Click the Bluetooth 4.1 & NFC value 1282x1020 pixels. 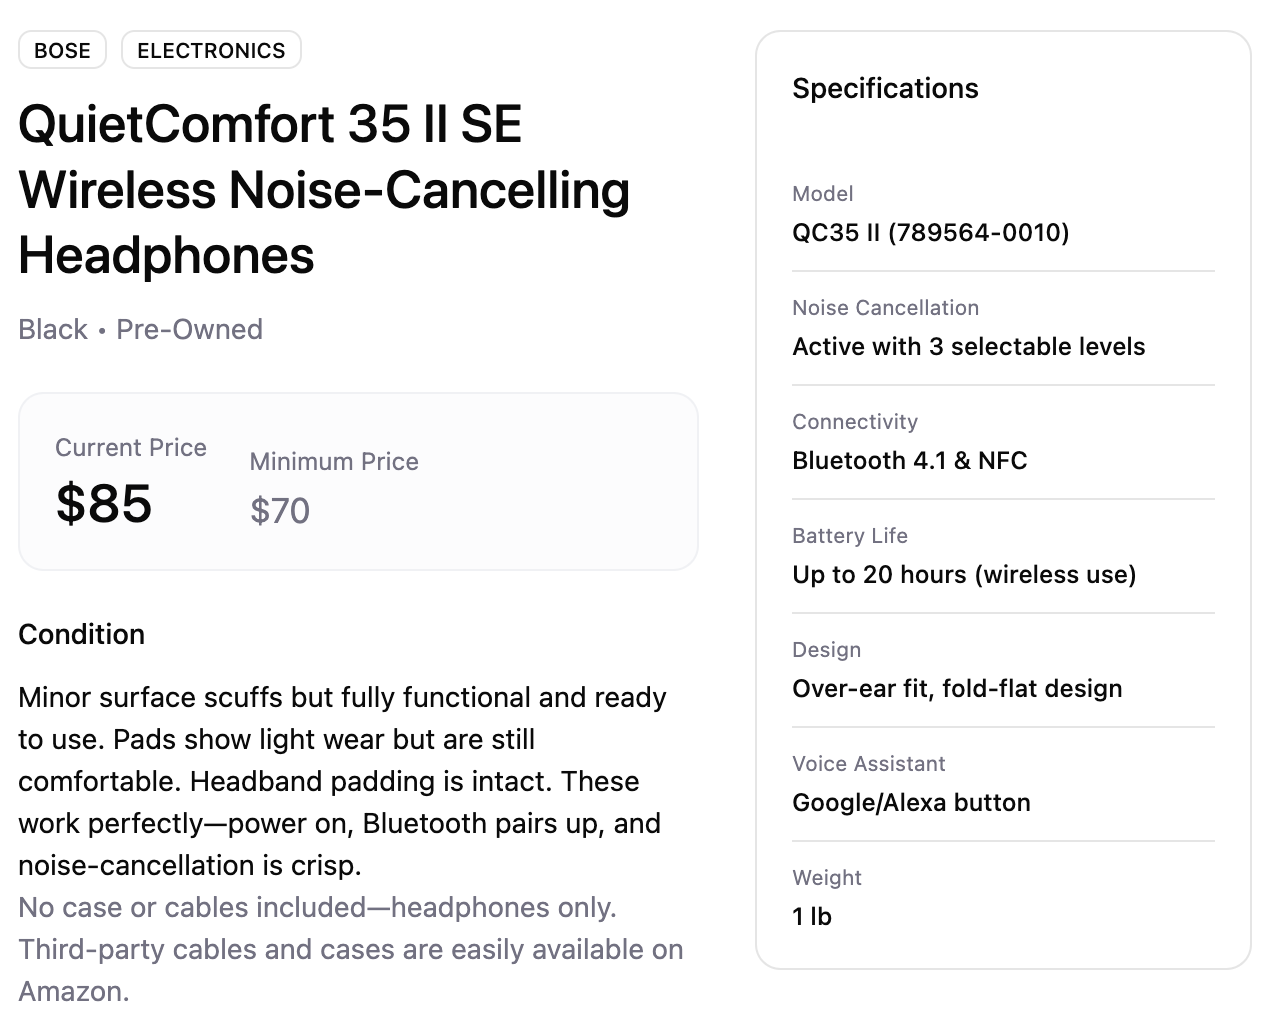[909, 460]
